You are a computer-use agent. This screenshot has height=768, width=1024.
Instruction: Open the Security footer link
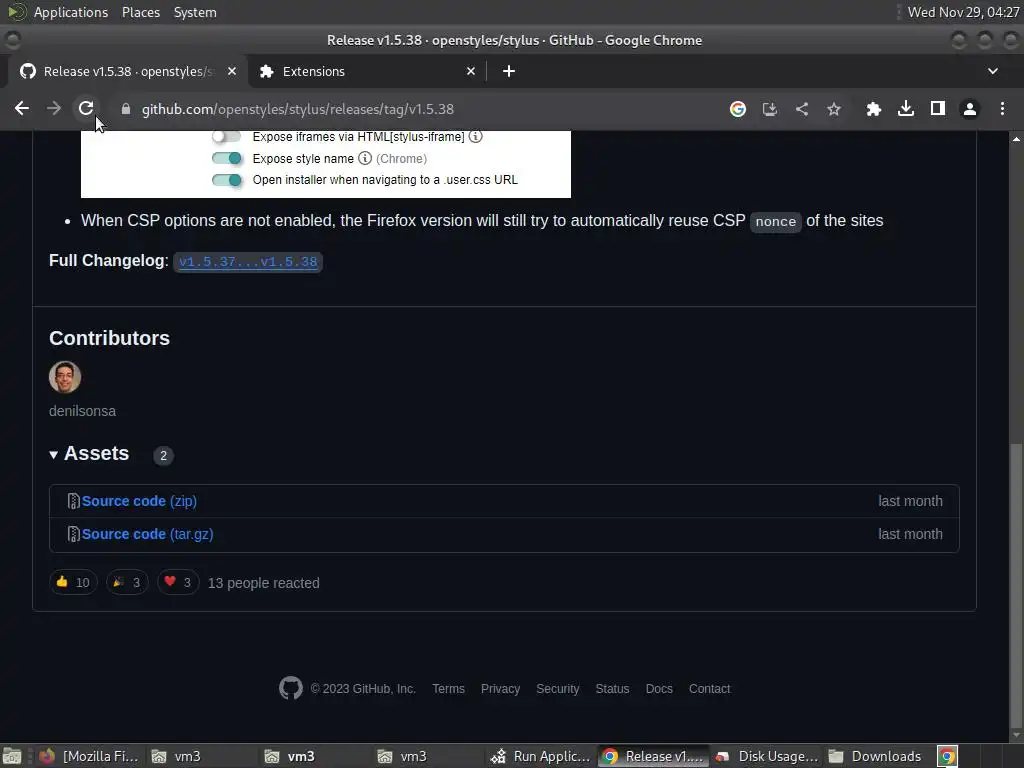(558, 689)
